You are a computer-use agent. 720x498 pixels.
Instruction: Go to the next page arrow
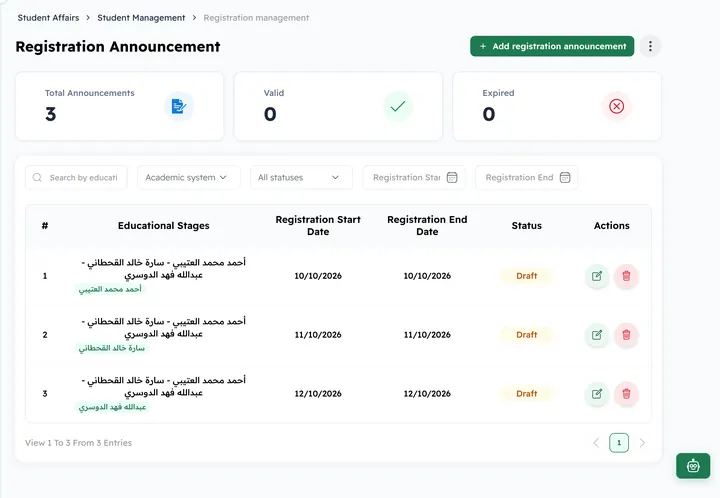[642, 443]
